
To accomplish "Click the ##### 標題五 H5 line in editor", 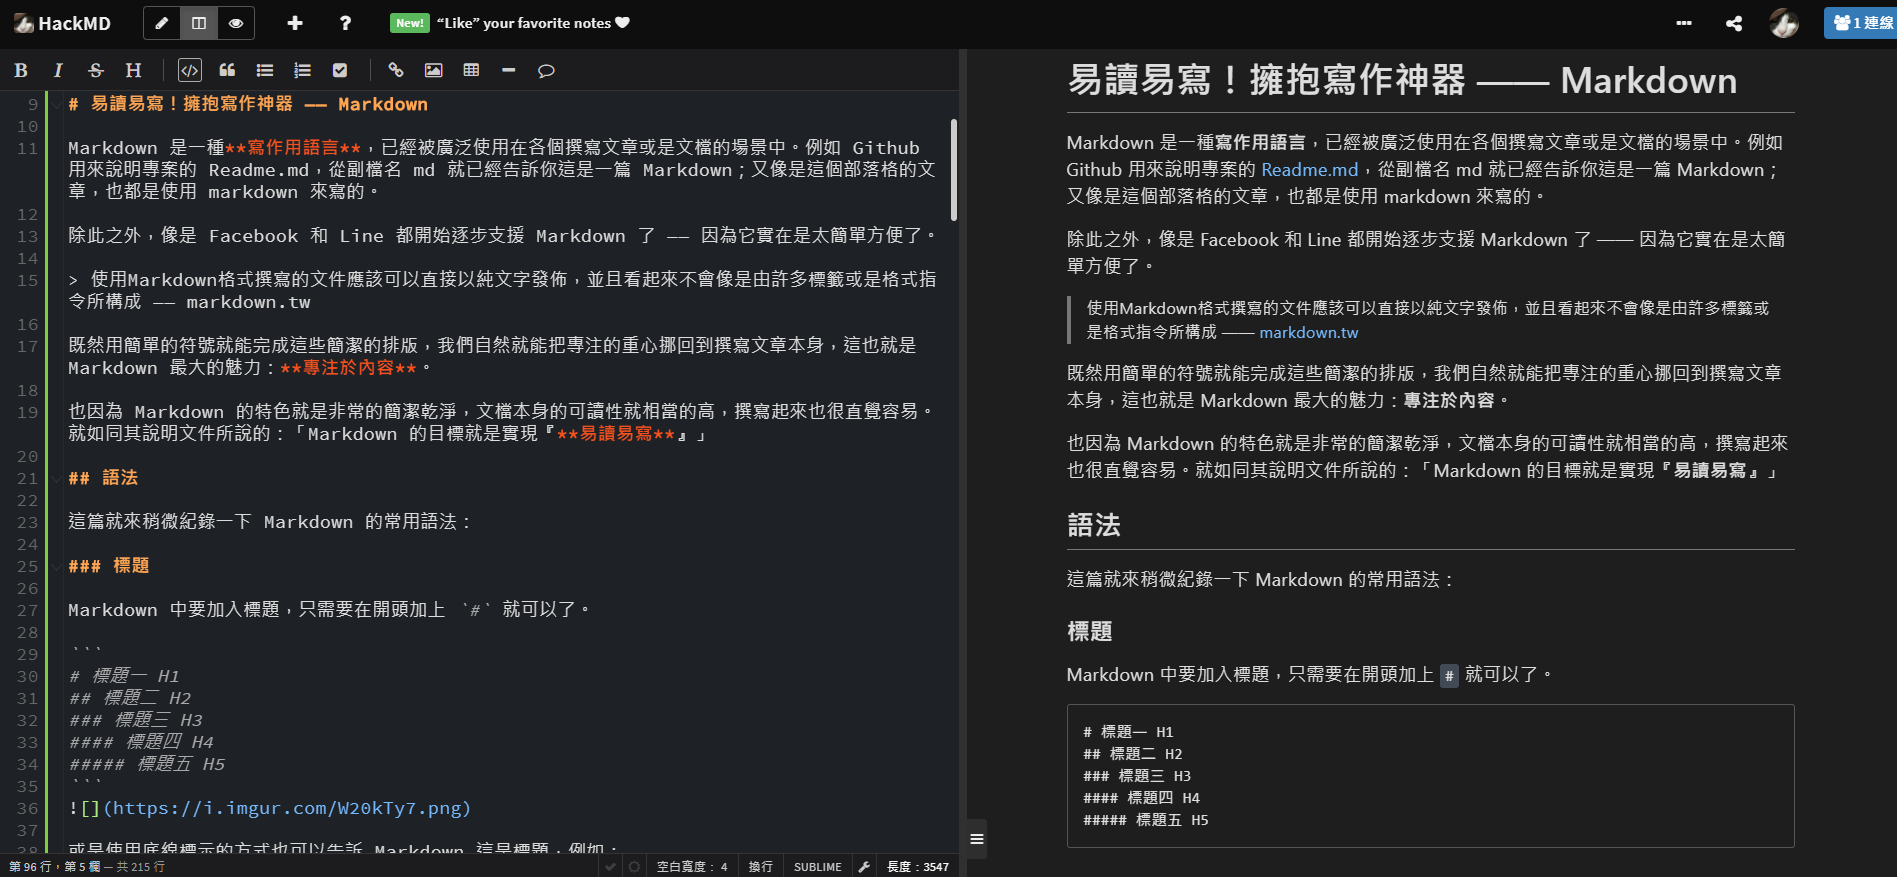I will (147, 764).
